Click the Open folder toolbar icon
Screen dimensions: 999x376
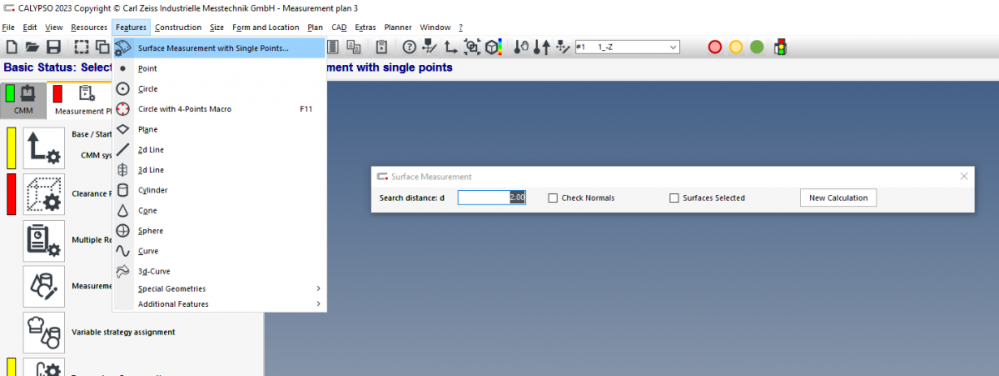click(x=32, y=47)
